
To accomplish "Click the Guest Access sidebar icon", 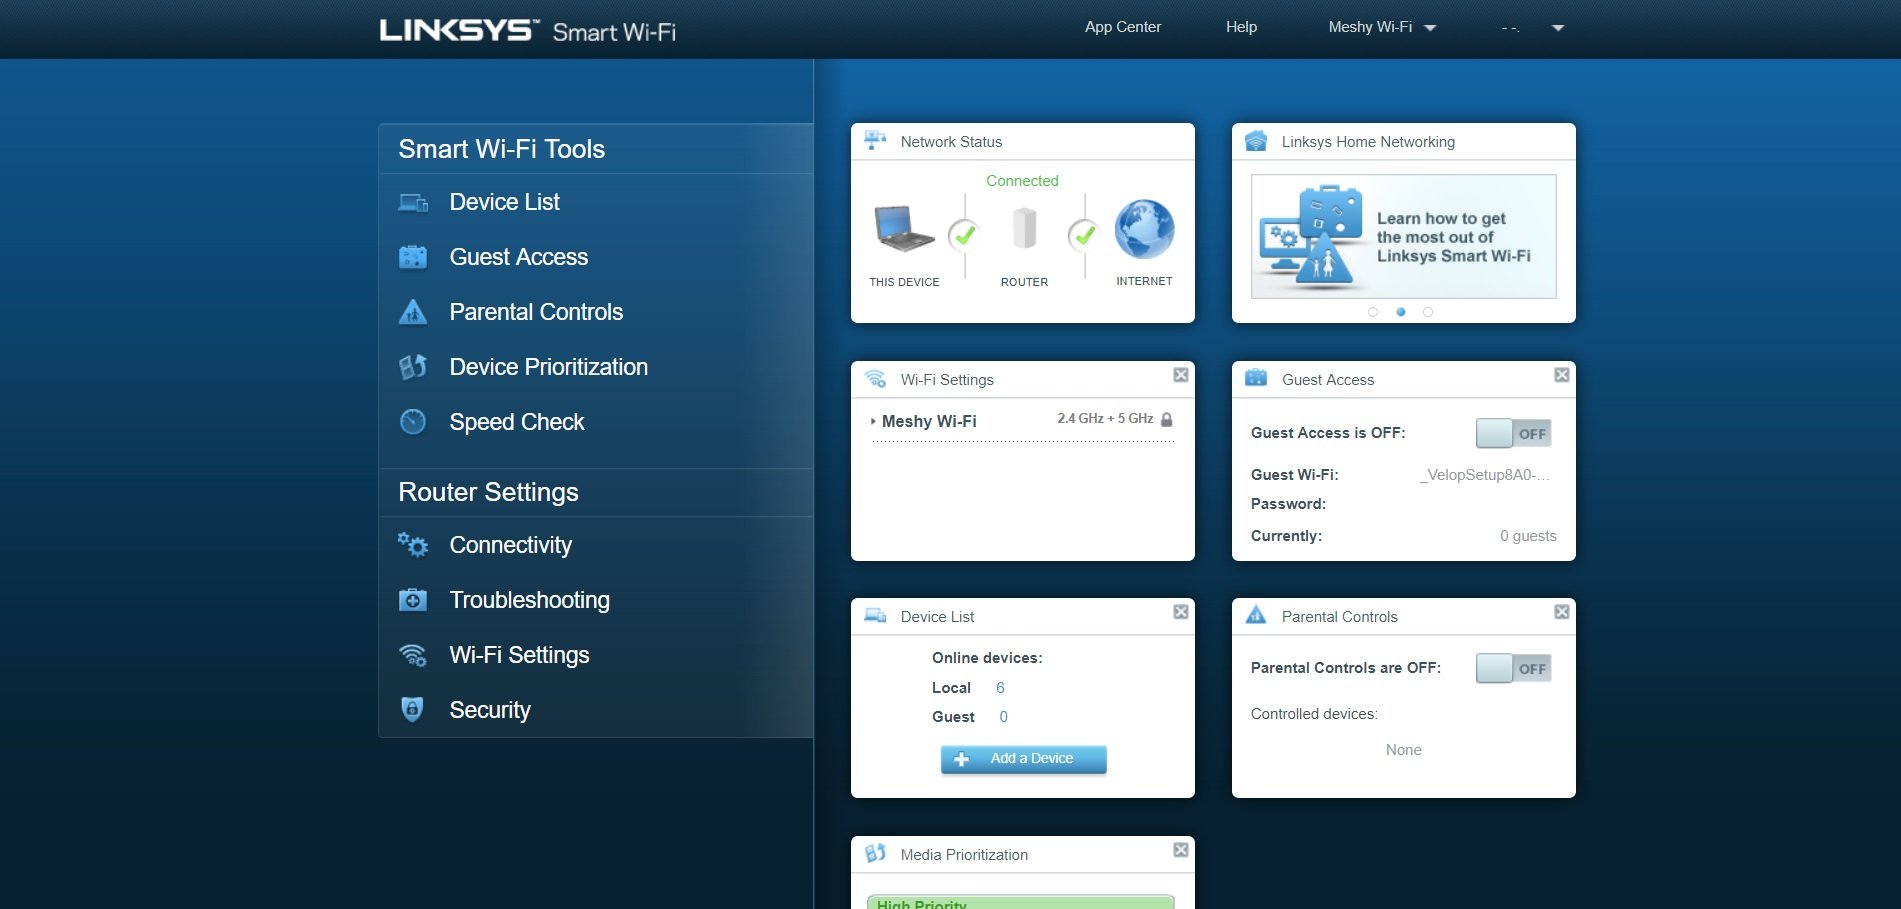I will (413, 257).
